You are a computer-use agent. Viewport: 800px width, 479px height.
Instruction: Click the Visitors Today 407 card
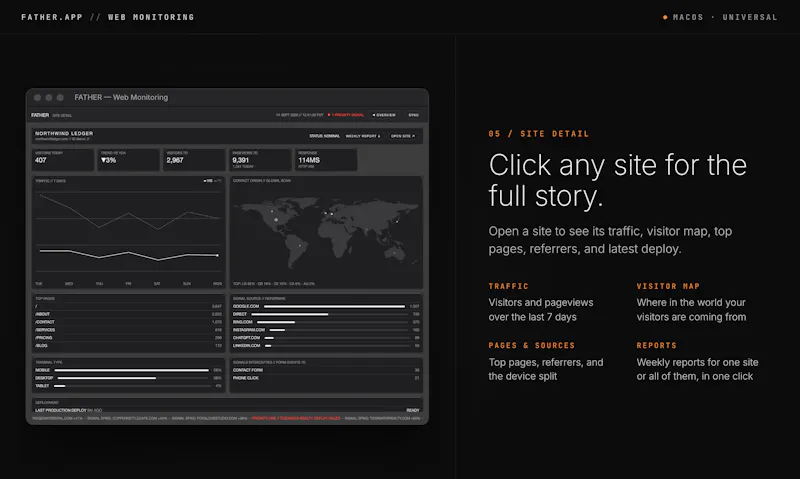tap(63, 160)
